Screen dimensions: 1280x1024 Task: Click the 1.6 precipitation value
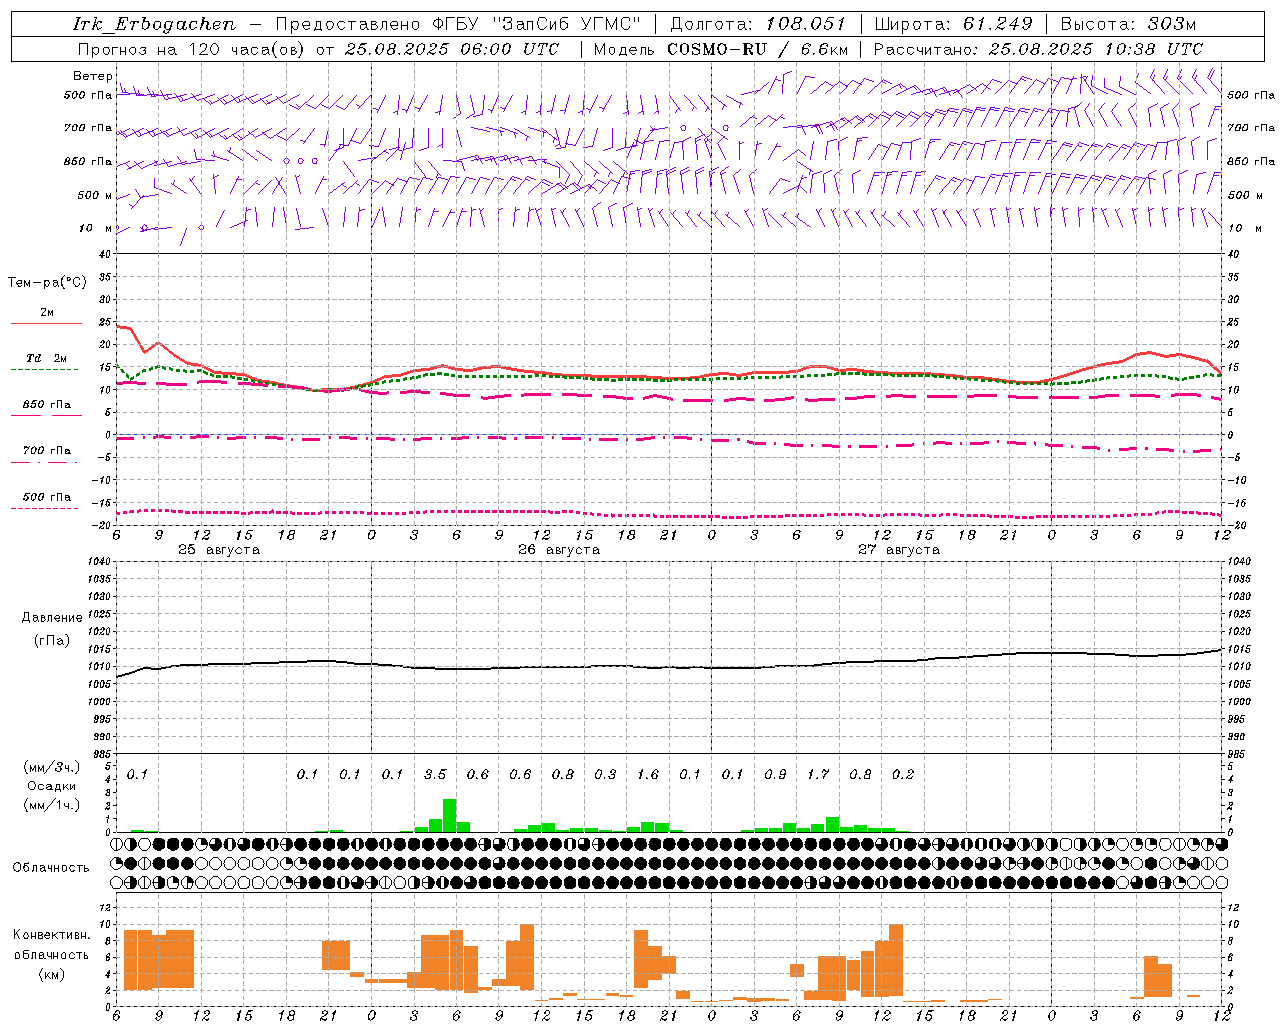point(648,775)
